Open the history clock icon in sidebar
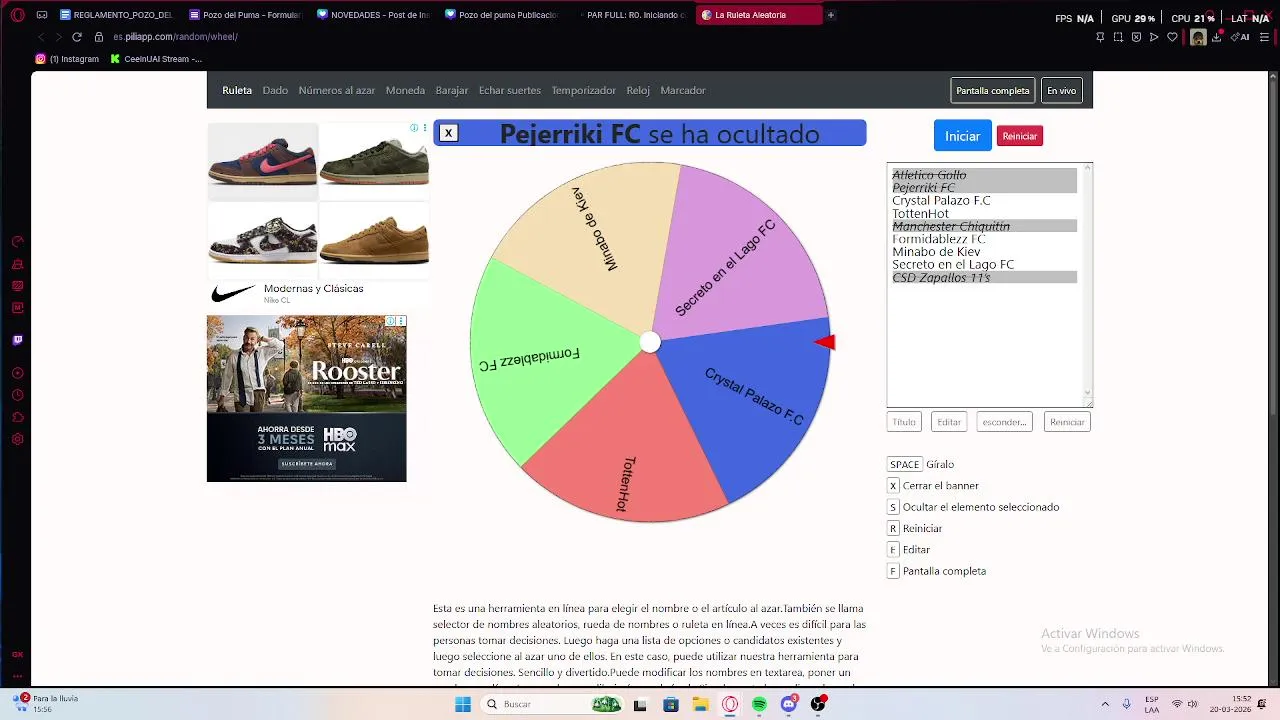 coord(17,395)
